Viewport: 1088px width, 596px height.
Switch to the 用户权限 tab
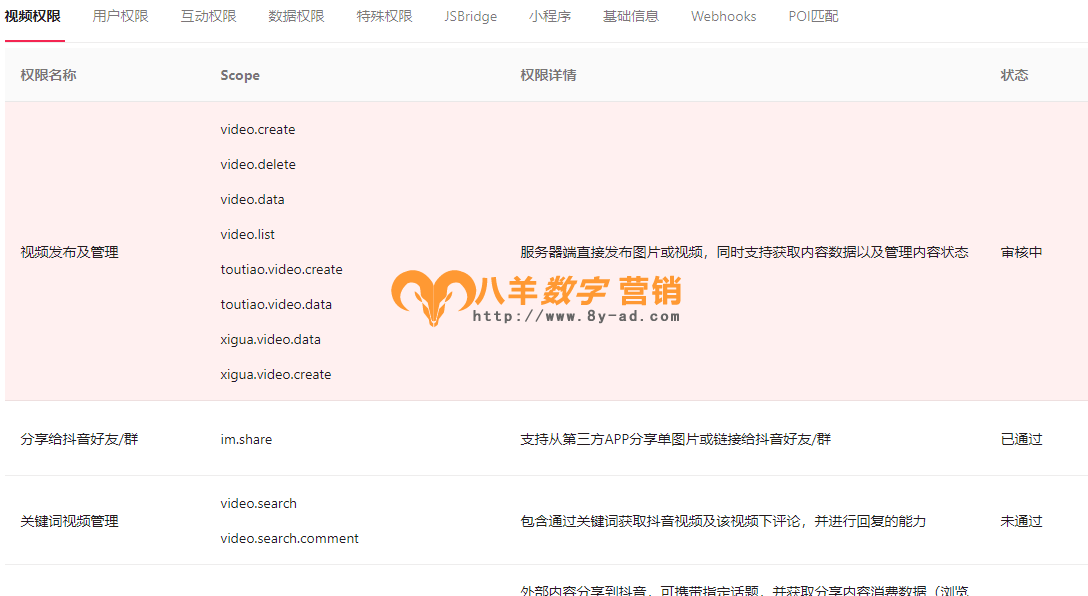tap(120, 16)
